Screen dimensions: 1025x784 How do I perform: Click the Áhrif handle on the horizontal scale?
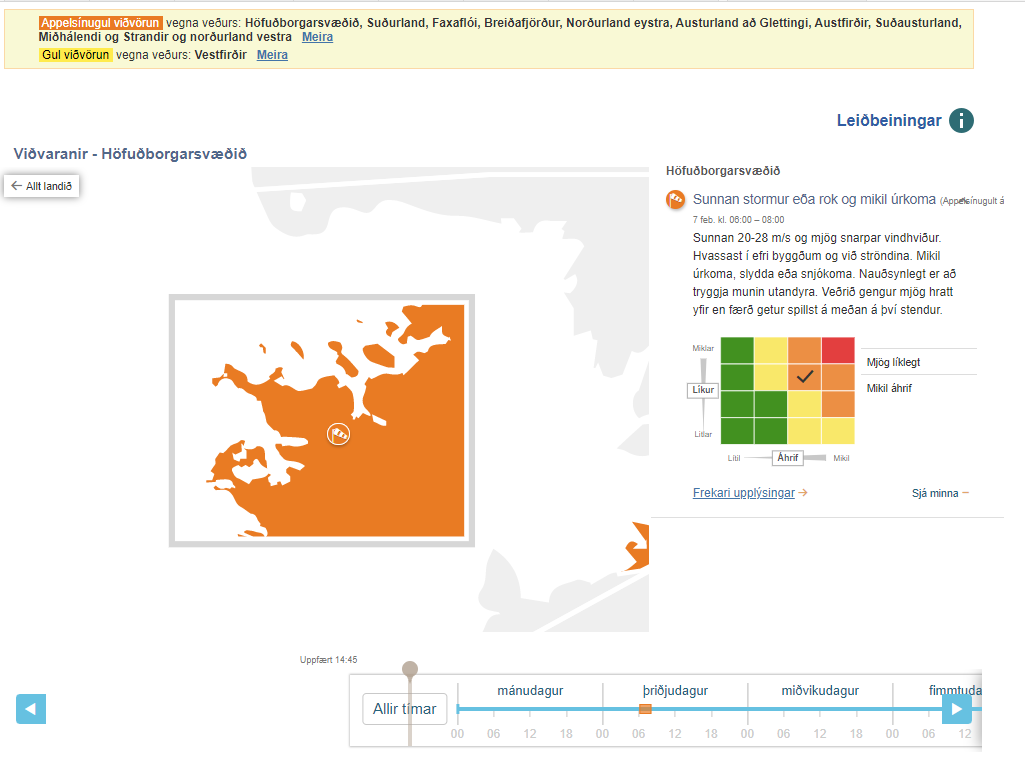788,458
